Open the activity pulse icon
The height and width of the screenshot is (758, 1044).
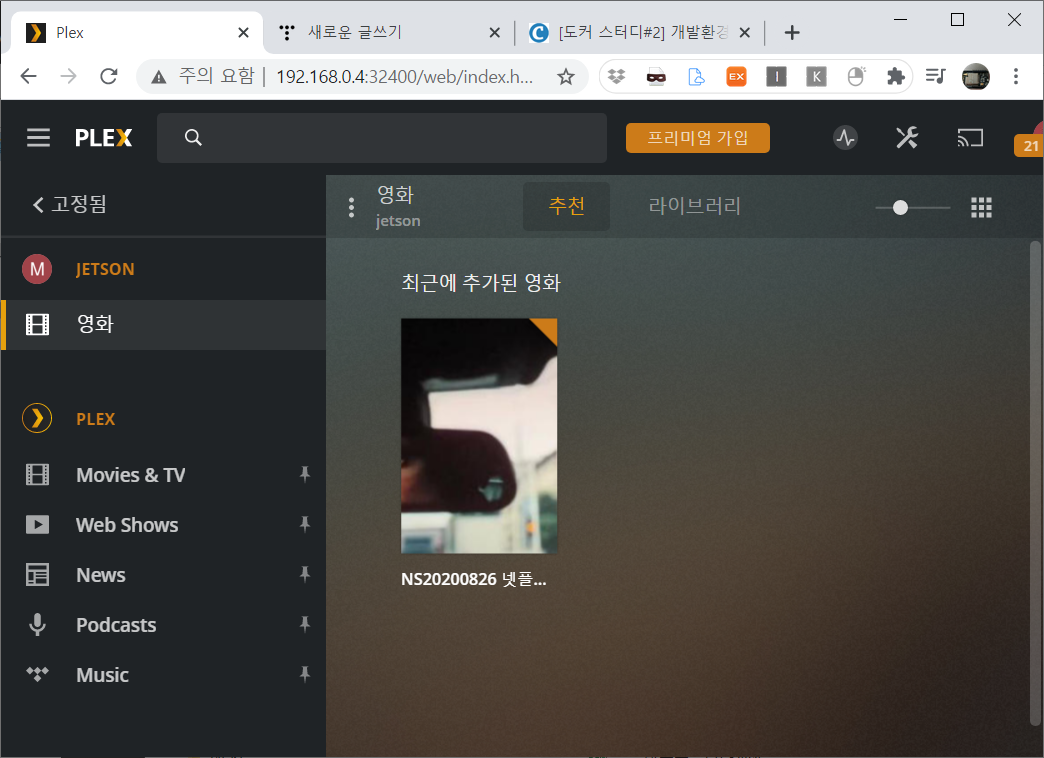tap(845, 138)
